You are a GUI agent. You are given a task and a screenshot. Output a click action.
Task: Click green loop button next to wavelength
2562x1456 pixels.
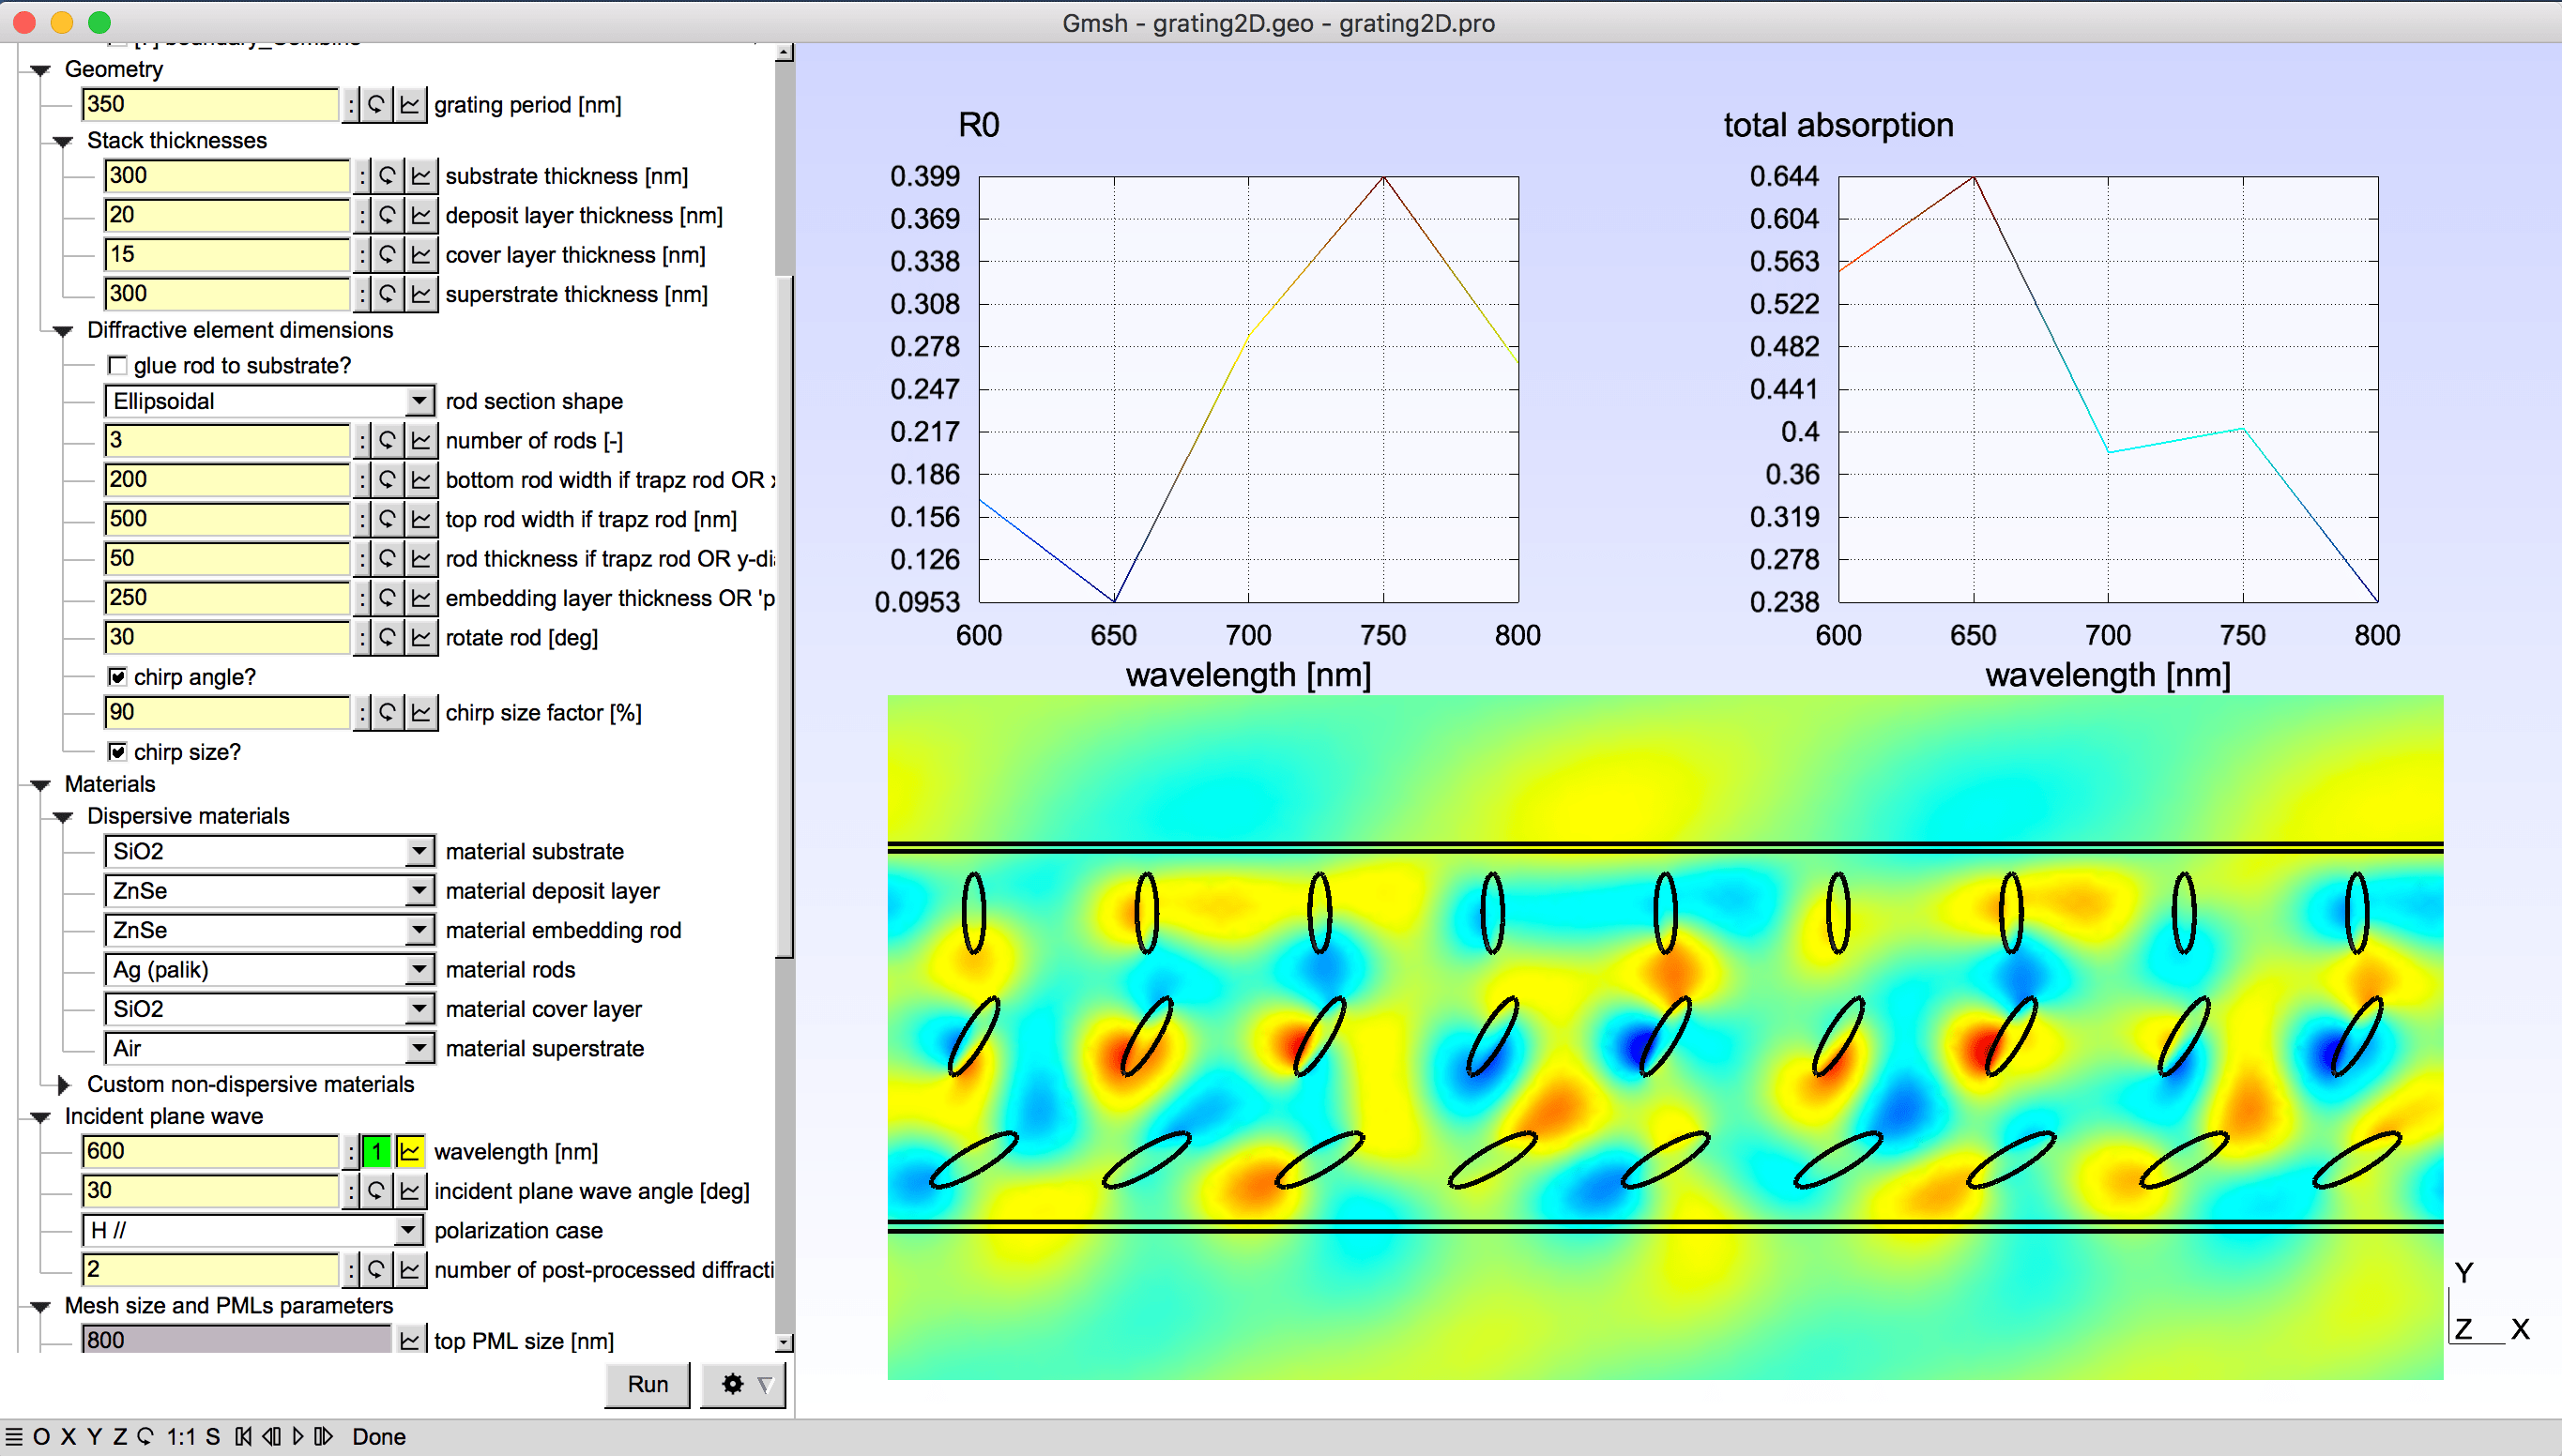(376, 1151)
